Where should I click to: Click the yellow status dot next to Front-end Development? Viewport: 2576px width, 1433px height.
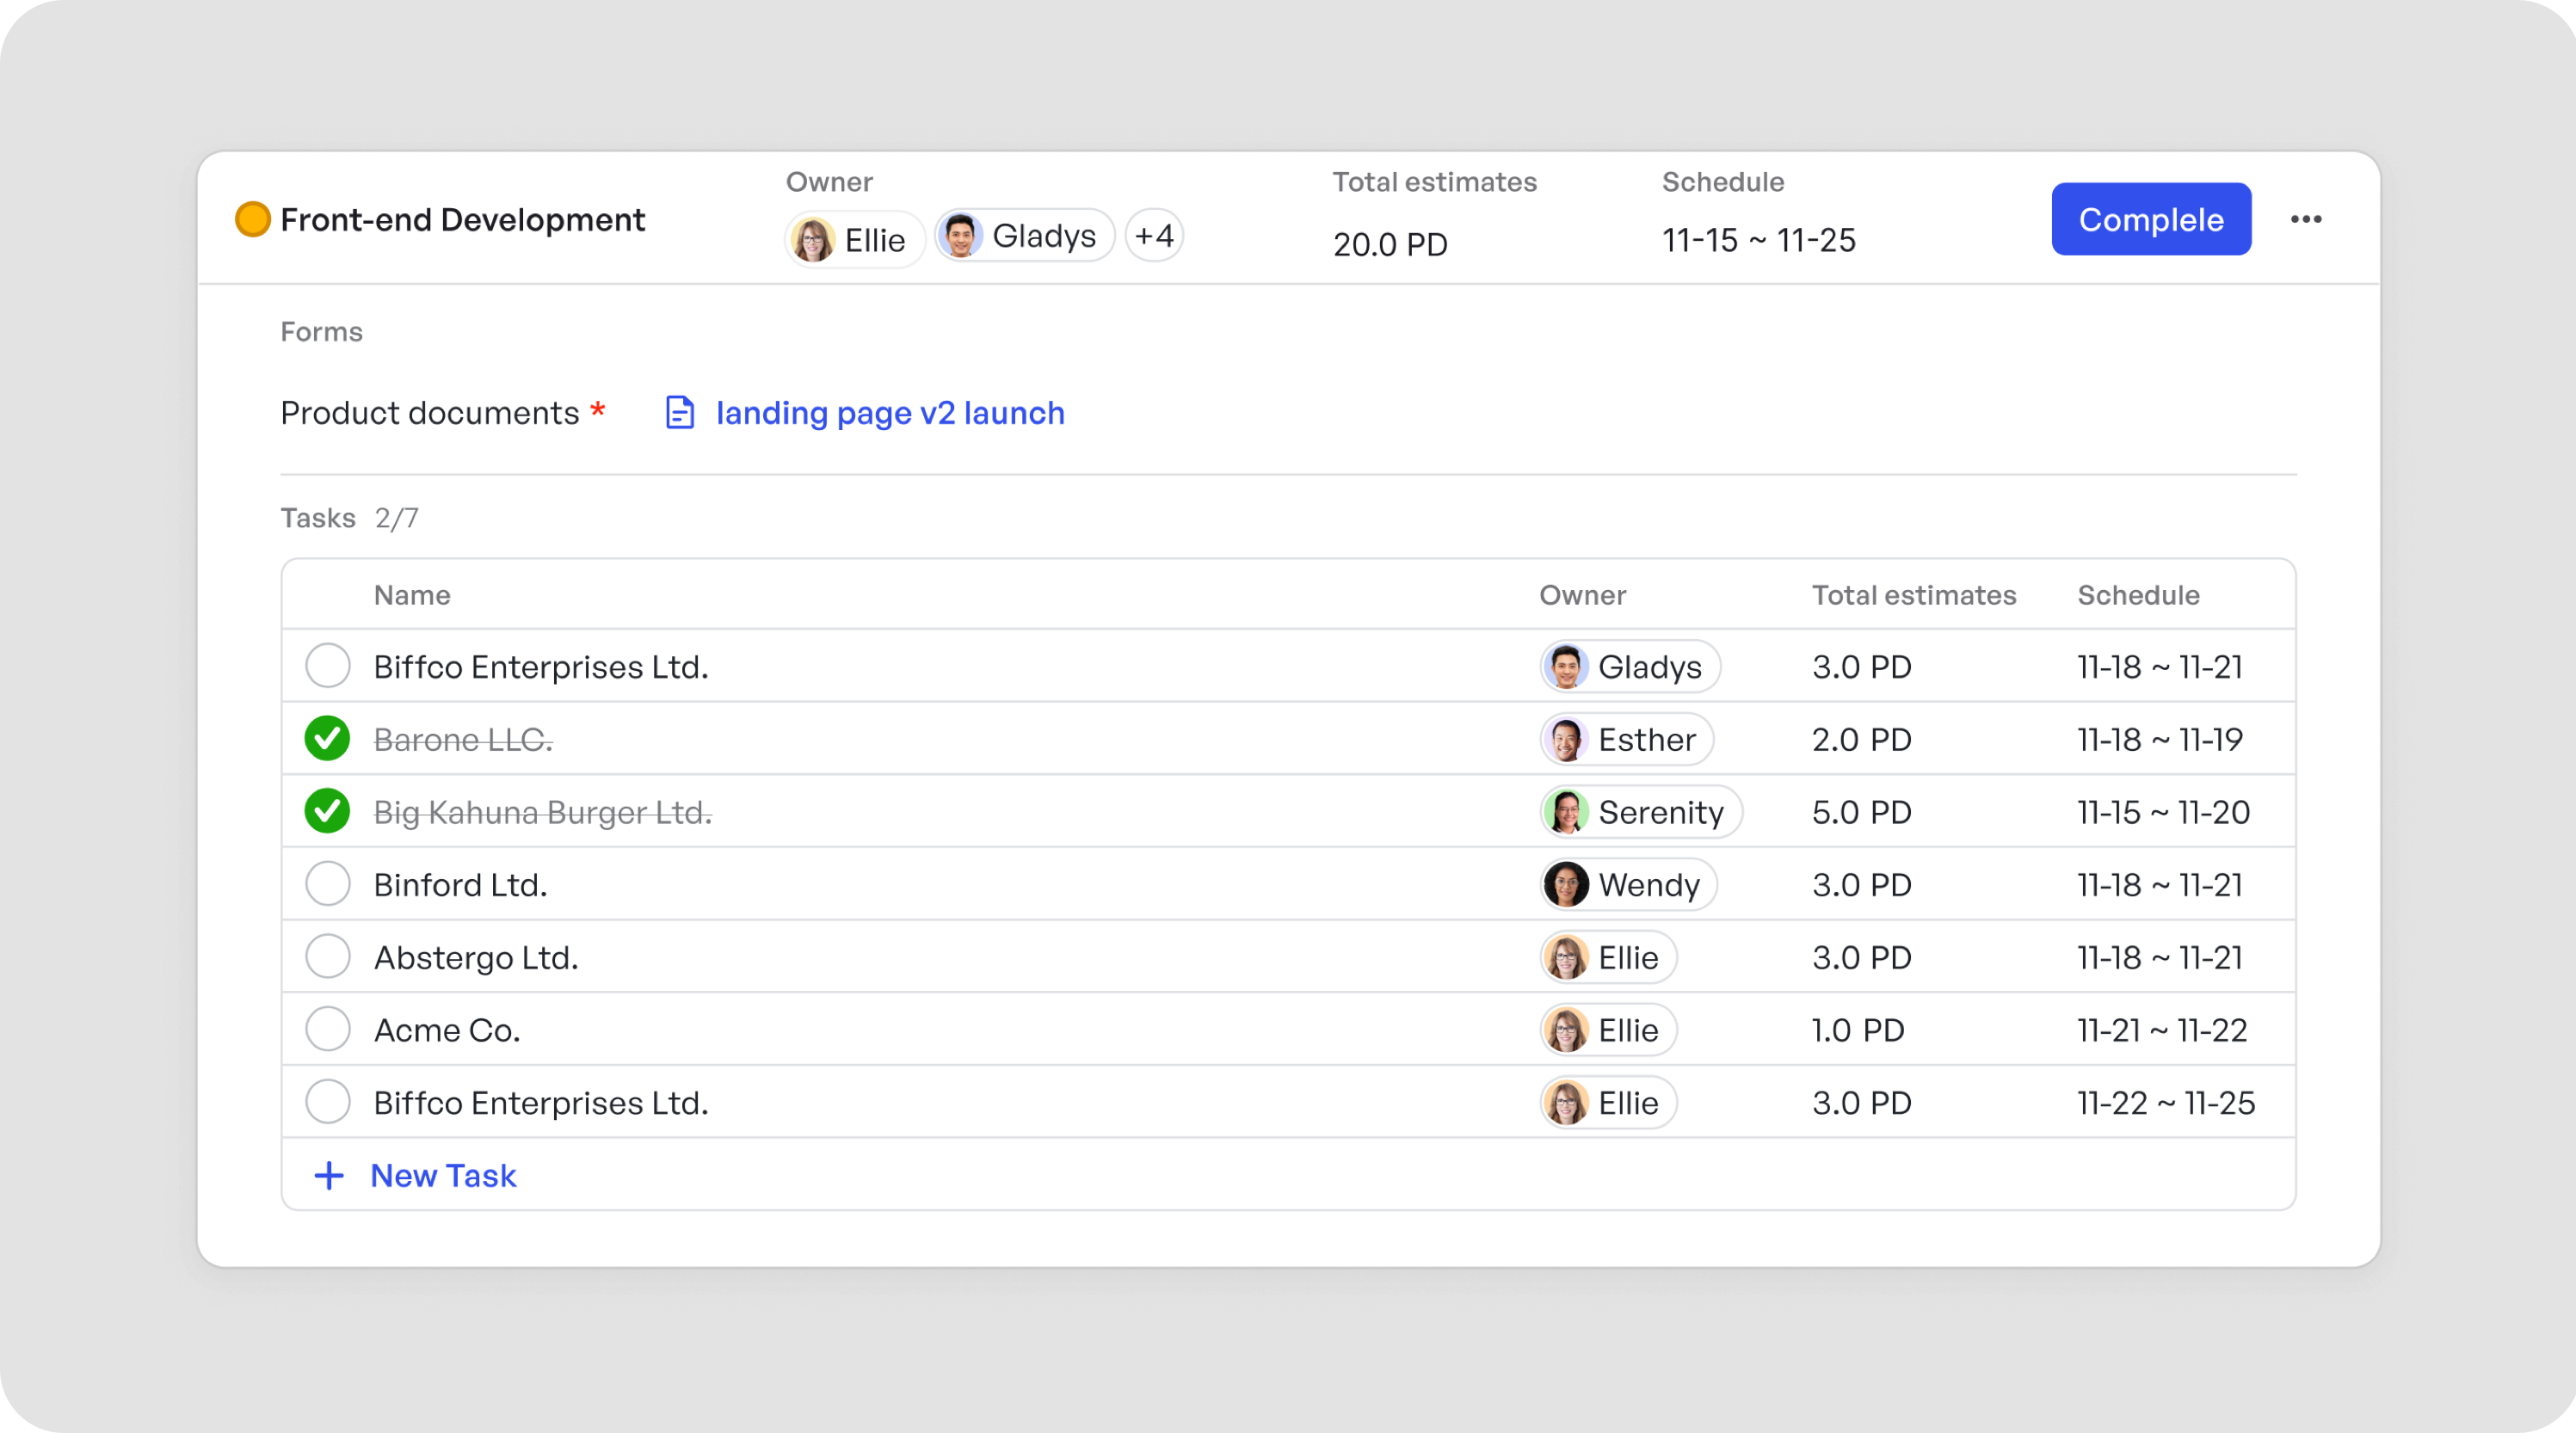(x=252, y=219)
